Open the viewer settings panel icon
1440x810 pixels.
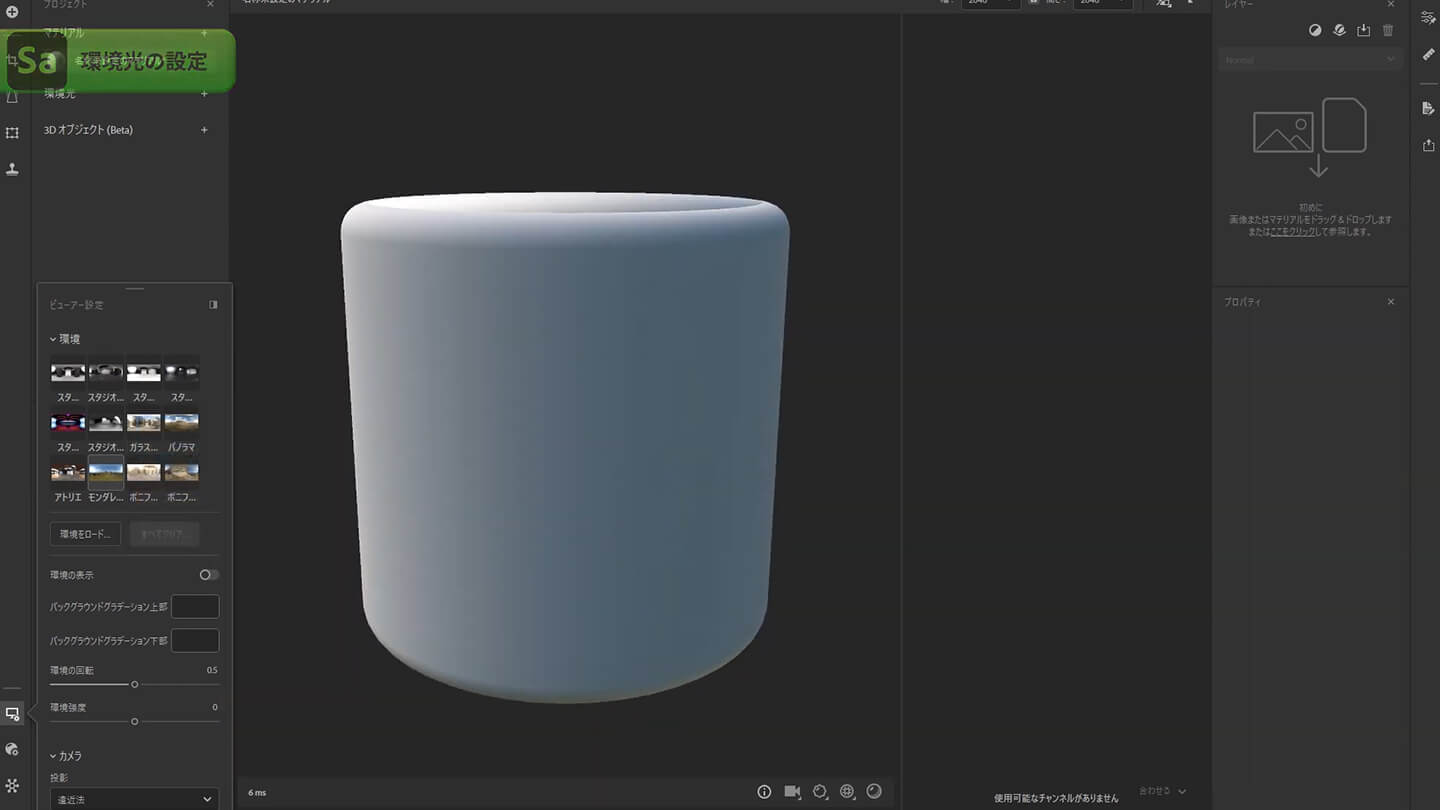12,714
